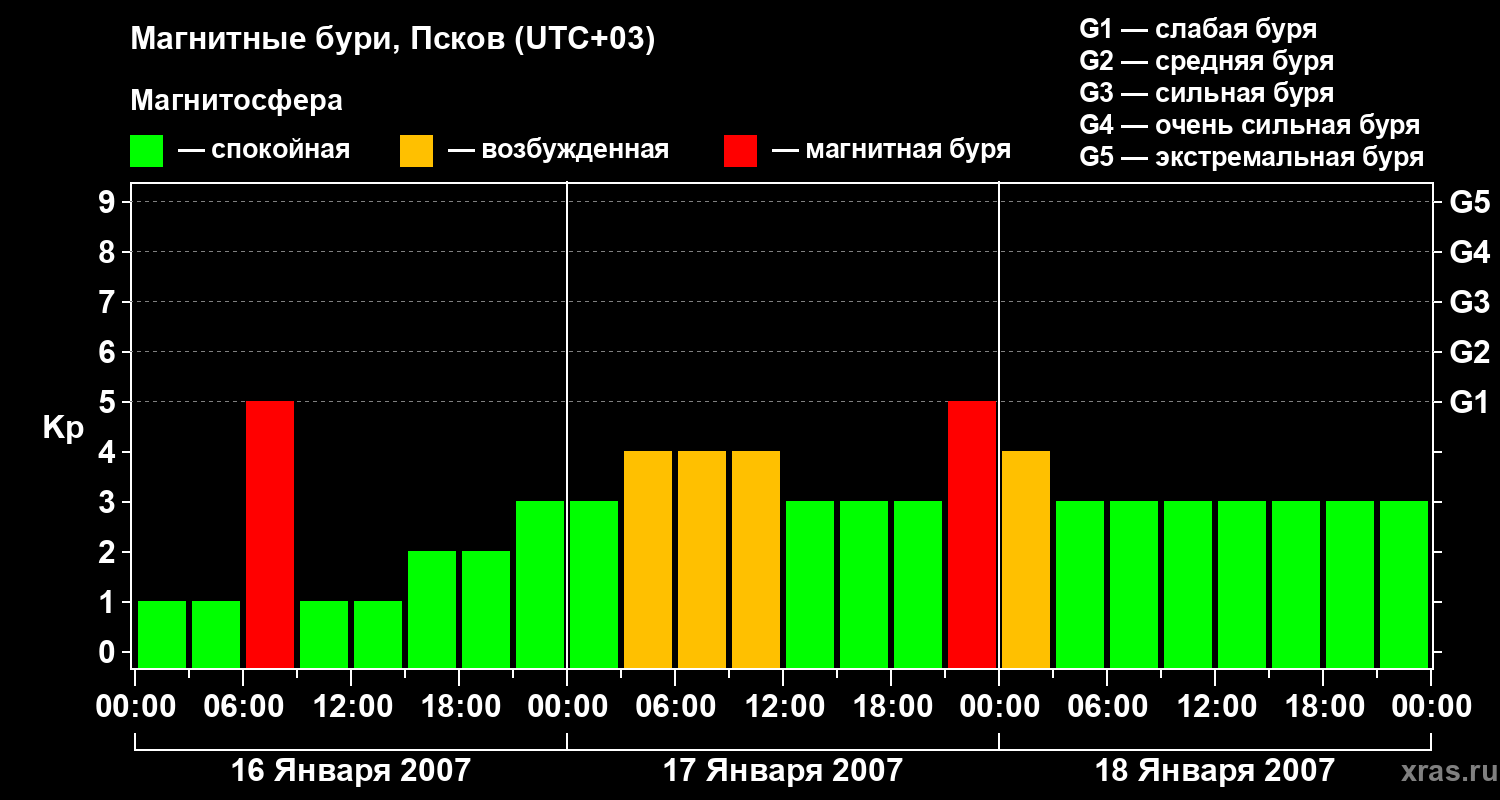Click the Kp axis value "0"
This screenshot has height=800, width=1500.
(109, 652)
